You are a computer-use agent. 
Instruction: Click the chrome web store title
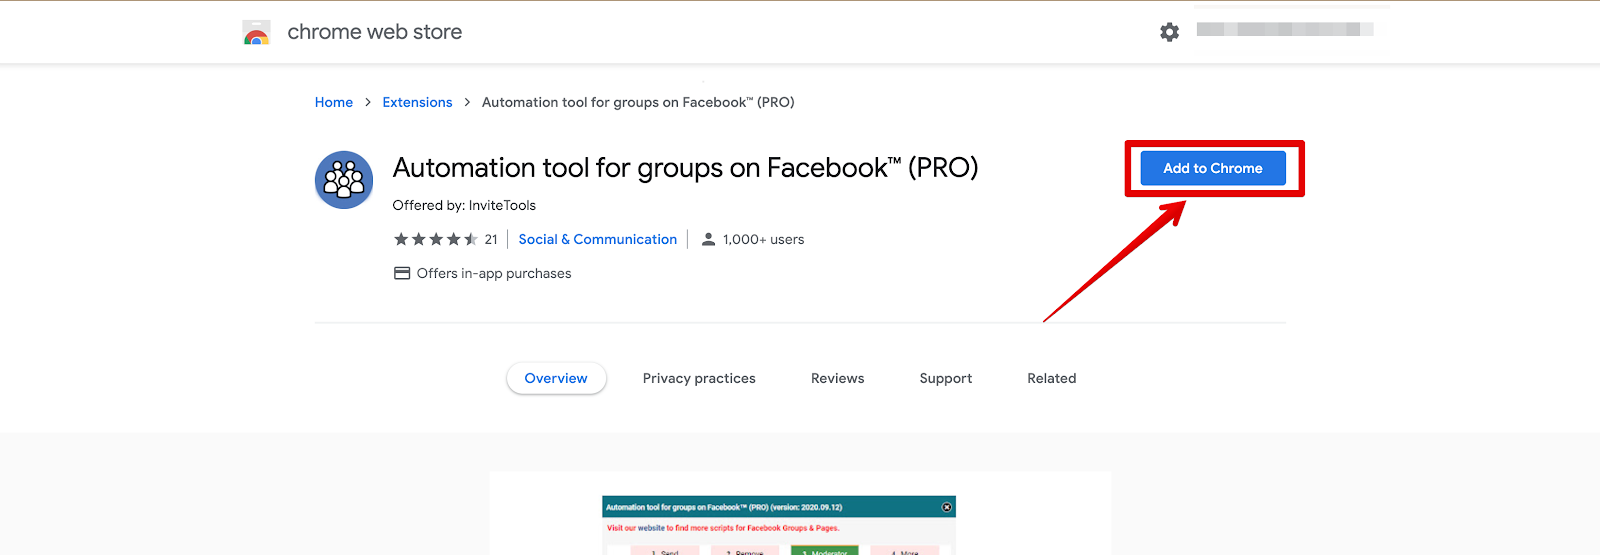pyautogui.click(x=375, y=32)
